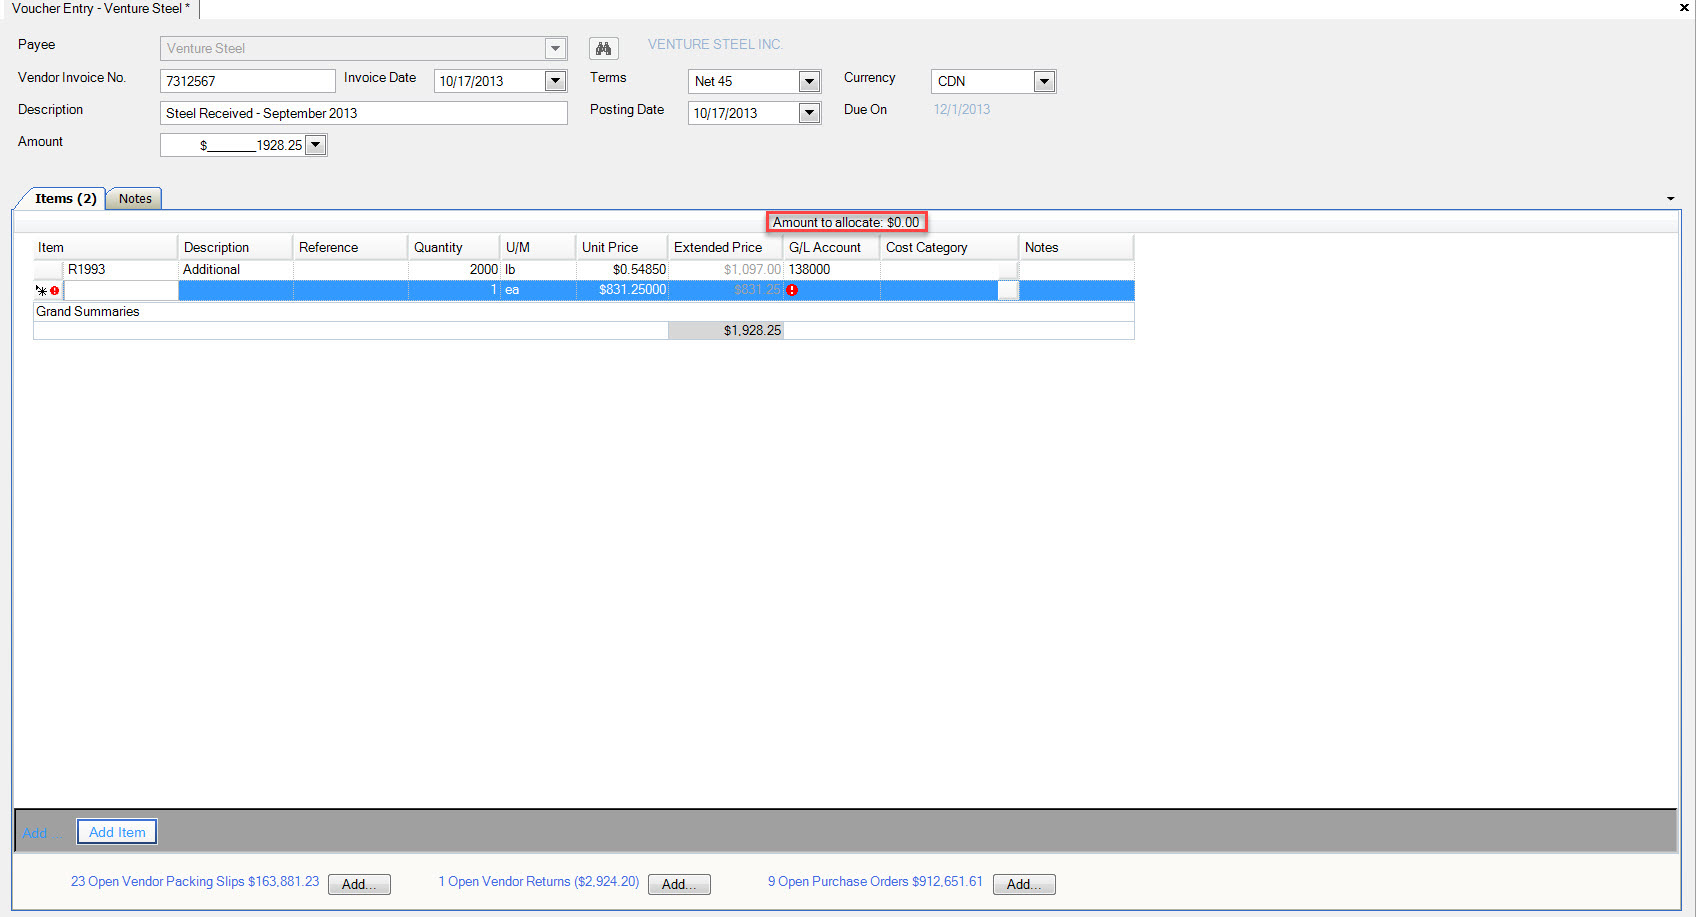Screen dimensions: 1696x917
Task: Click Add next to Open Purchase Orders
Action: click(1024, 884)
